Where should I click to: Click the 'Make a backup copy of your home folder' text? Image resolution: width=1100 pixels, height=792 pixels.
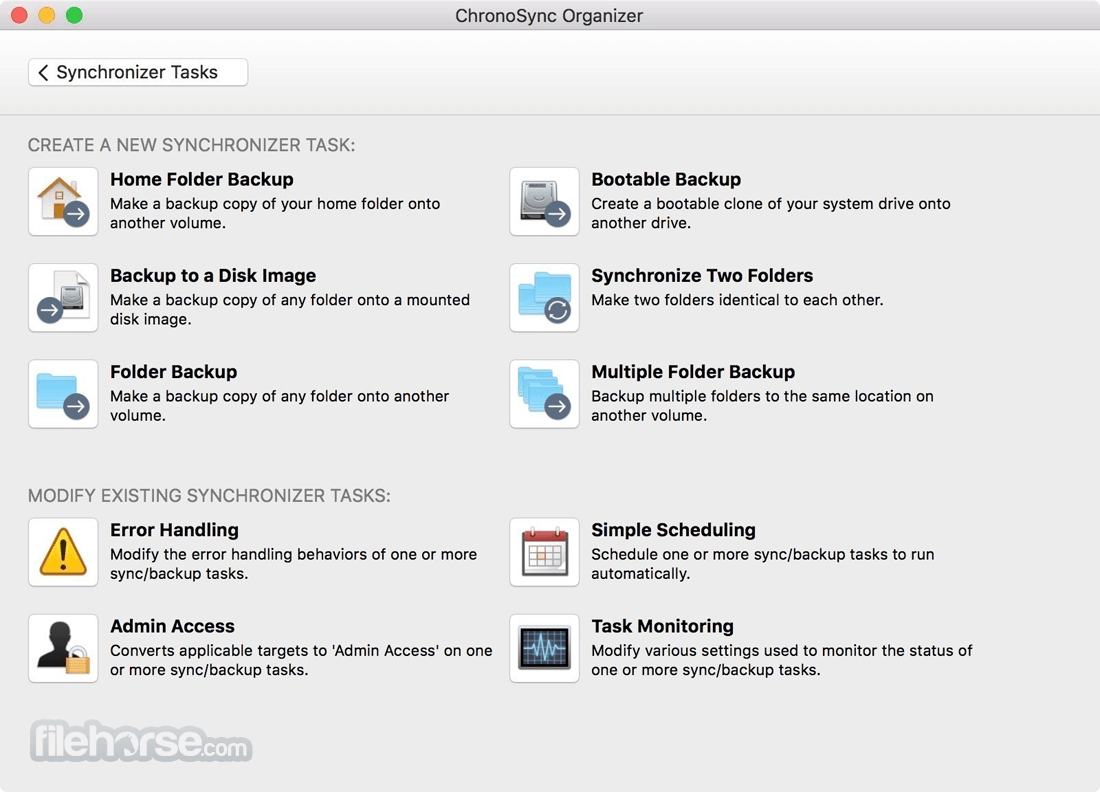[275, 213]
